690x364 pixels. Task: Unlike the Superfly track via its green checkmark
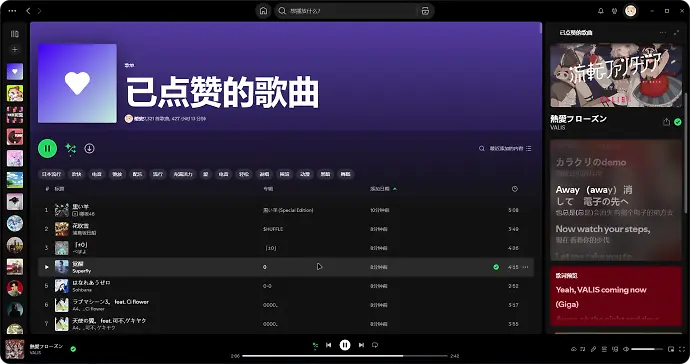point(496,267)
